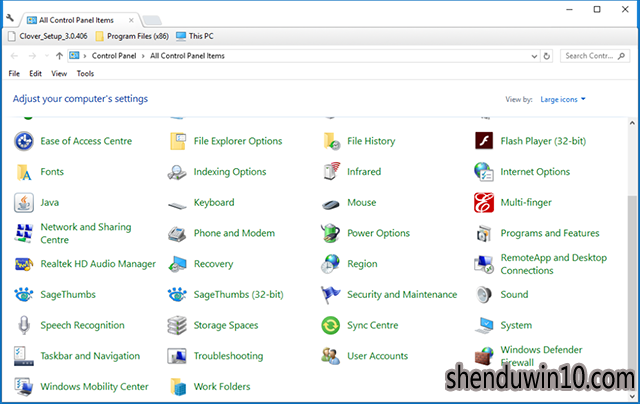Click the green Sync Centre icon

coord(331,325)
